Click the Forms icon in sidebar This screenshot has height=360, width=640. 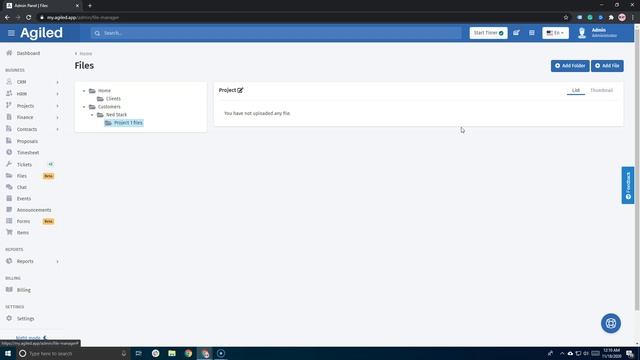9,221
